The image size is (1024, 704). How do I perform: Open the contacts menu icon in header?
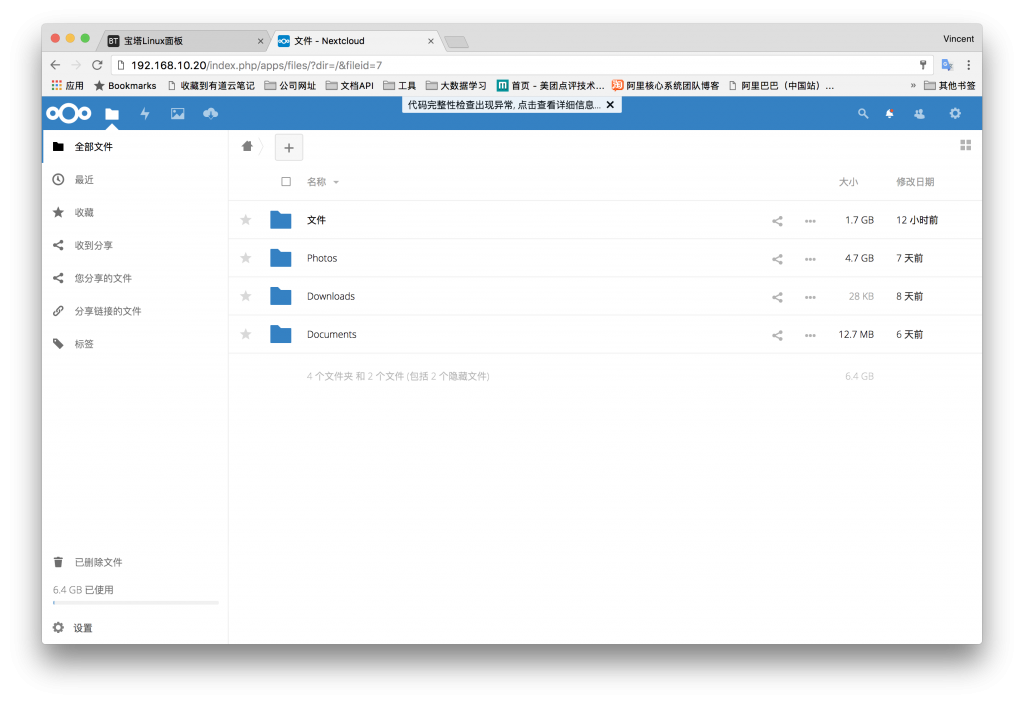pos(920,114)
